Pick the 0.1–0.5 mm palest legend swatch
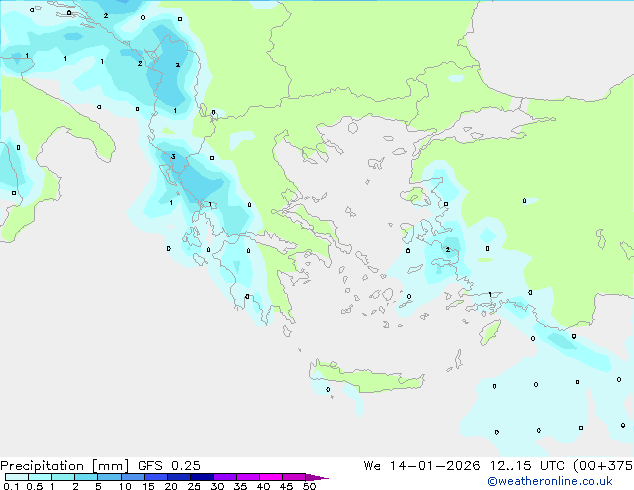Screen dimensions: 634x490 (x=17, y=477)
